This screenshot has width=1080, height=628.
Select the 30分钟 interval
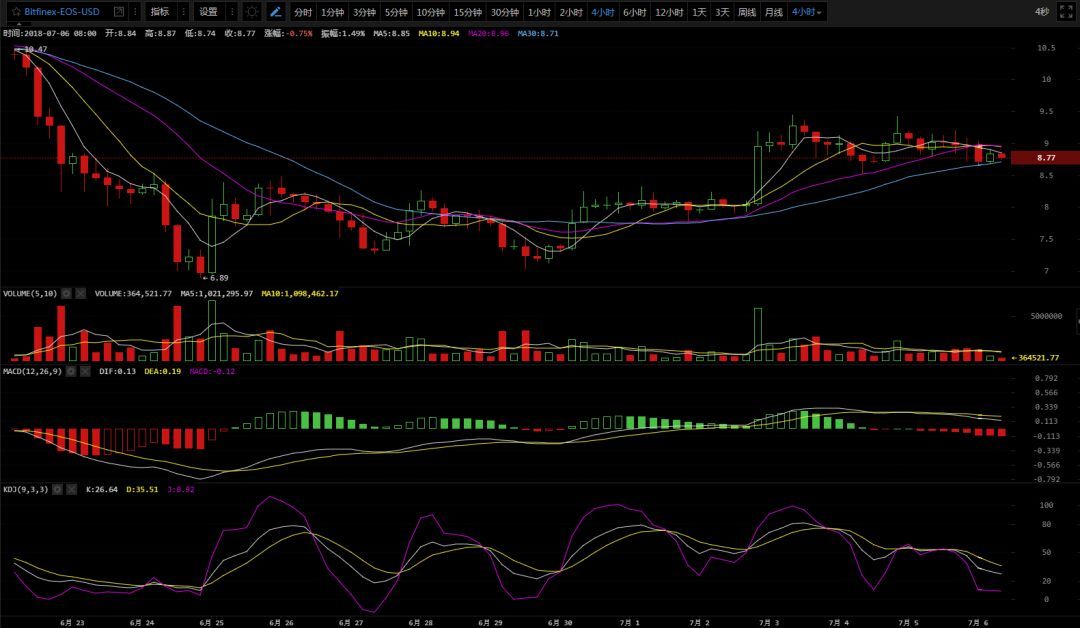click(x=505, y=12)
